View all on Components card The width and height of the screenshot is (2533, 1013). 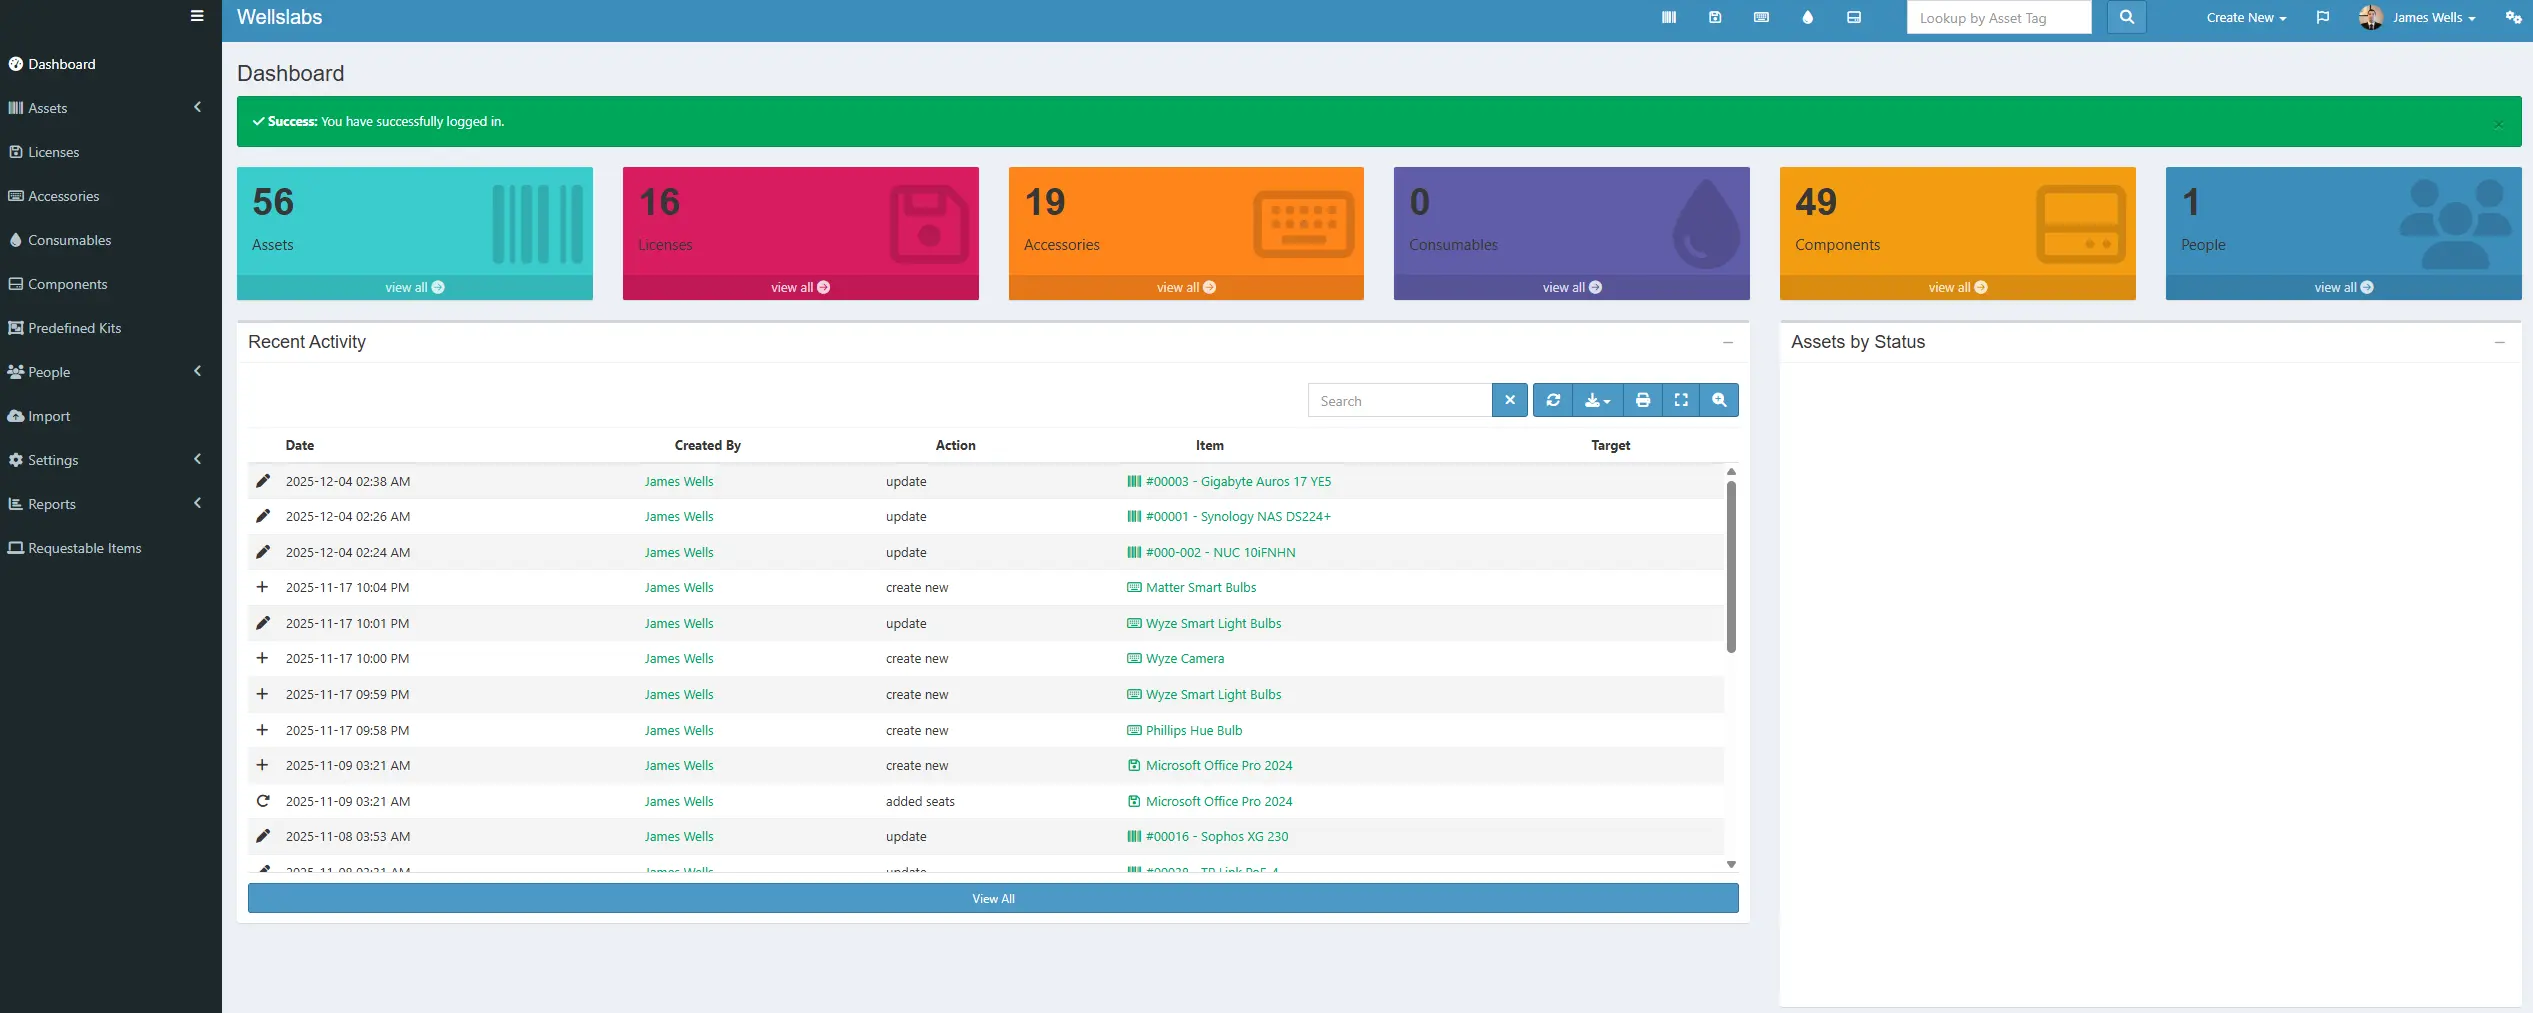1958,287
